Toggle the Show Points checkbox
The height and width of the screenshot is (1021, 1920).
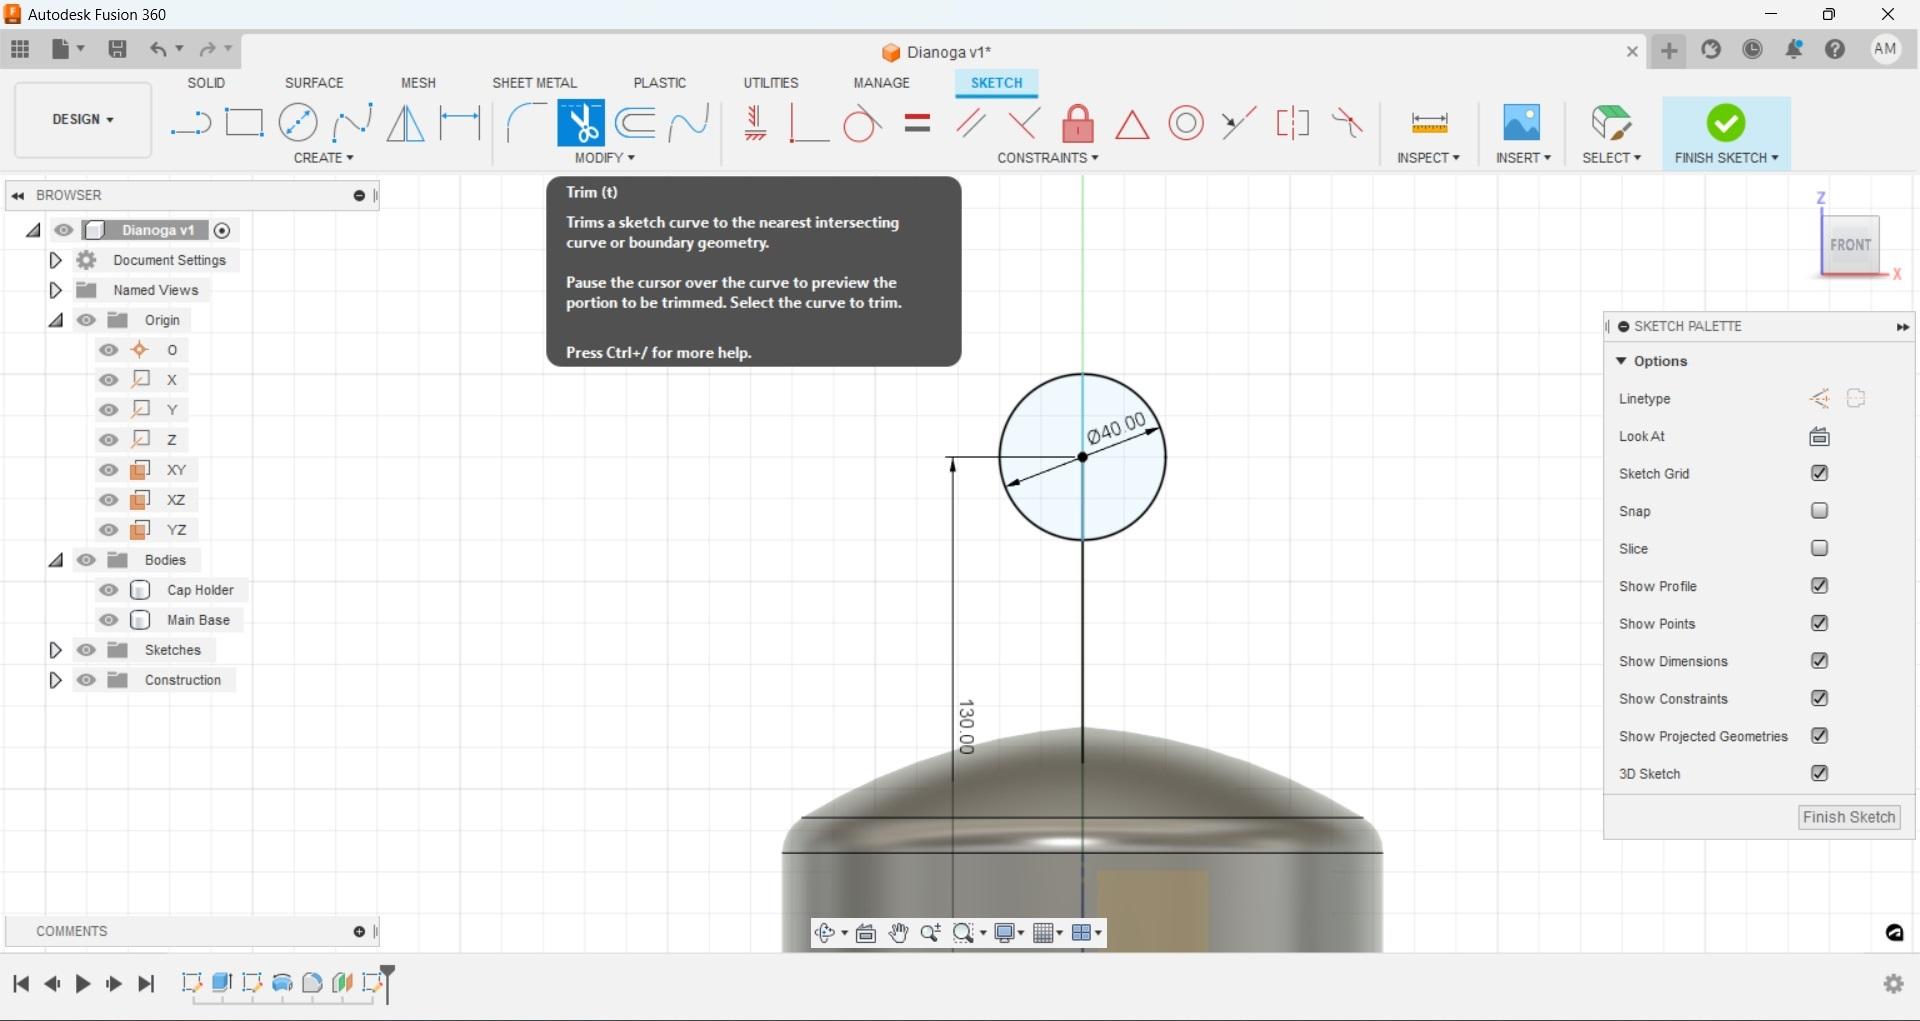tap(1819, 623)
